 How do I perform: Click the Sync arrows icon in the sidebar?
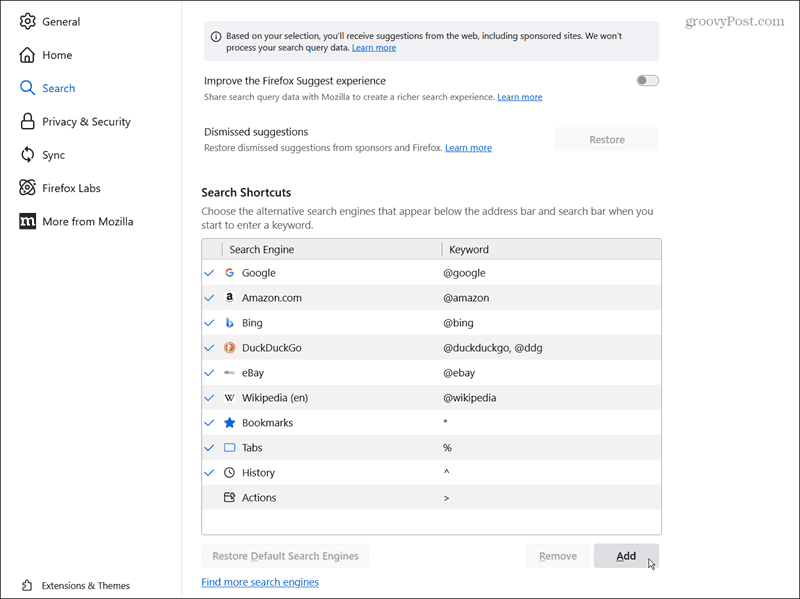pyautogui.click(x=28, y=154)
